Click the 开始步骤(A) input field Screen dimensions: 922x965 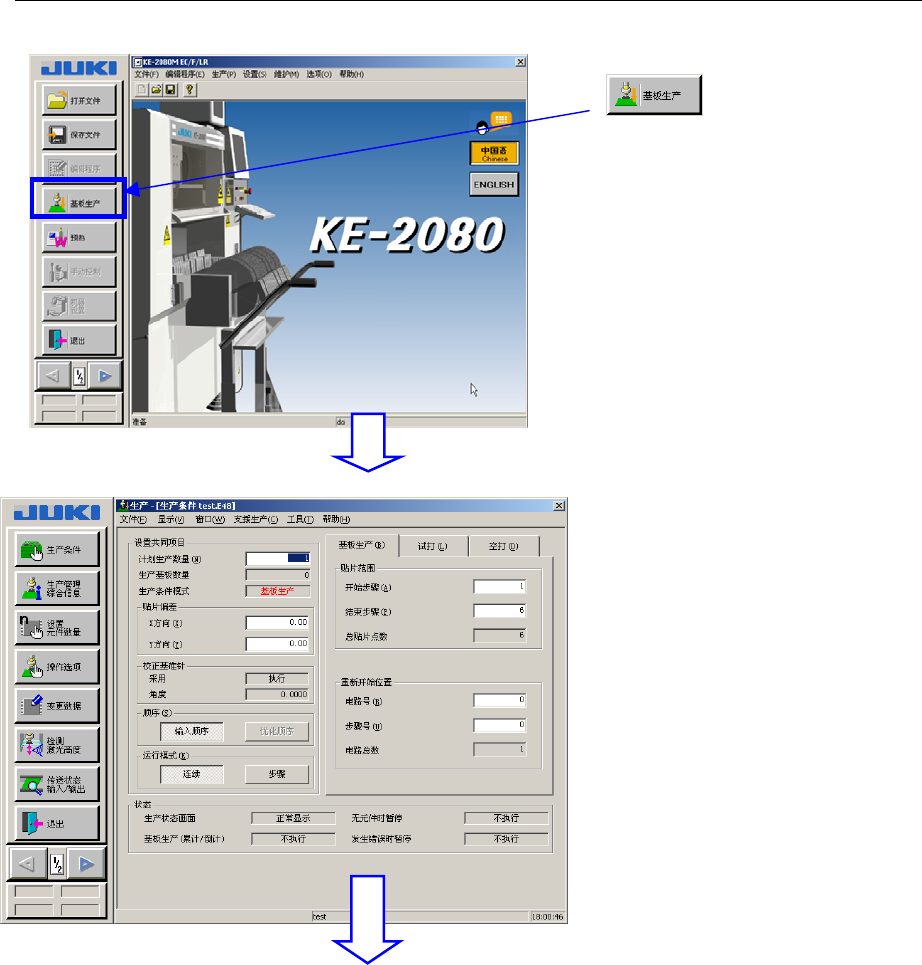tap(500, 587)
